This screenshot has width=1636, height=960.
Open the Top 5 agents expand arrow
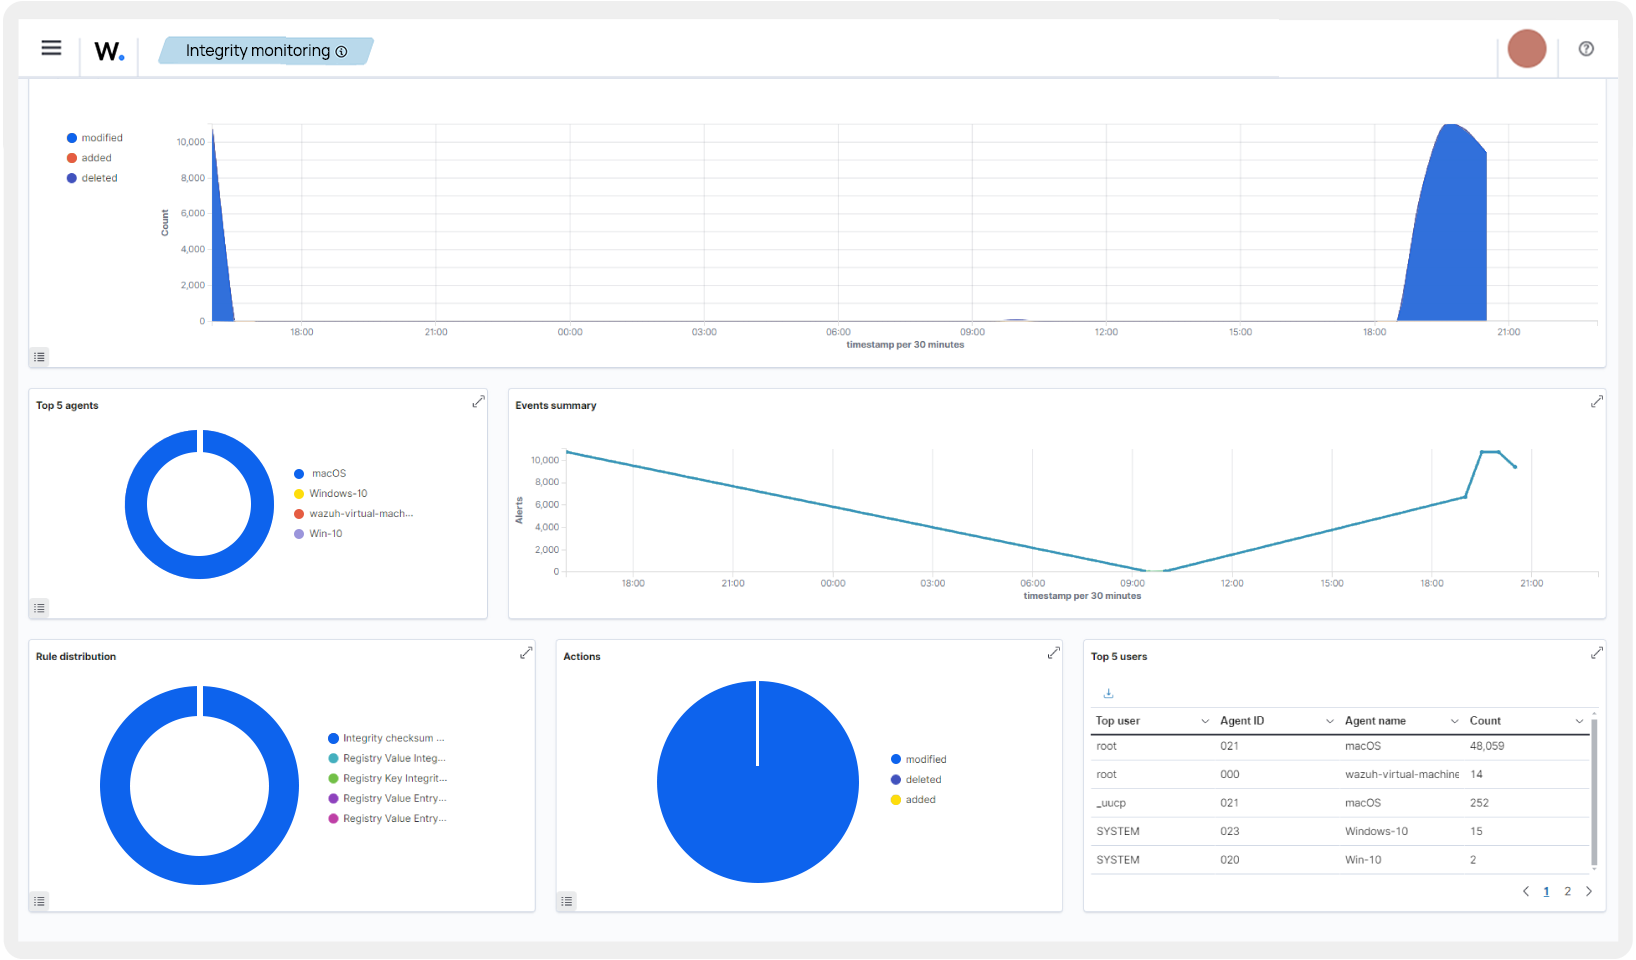(478, 401)
